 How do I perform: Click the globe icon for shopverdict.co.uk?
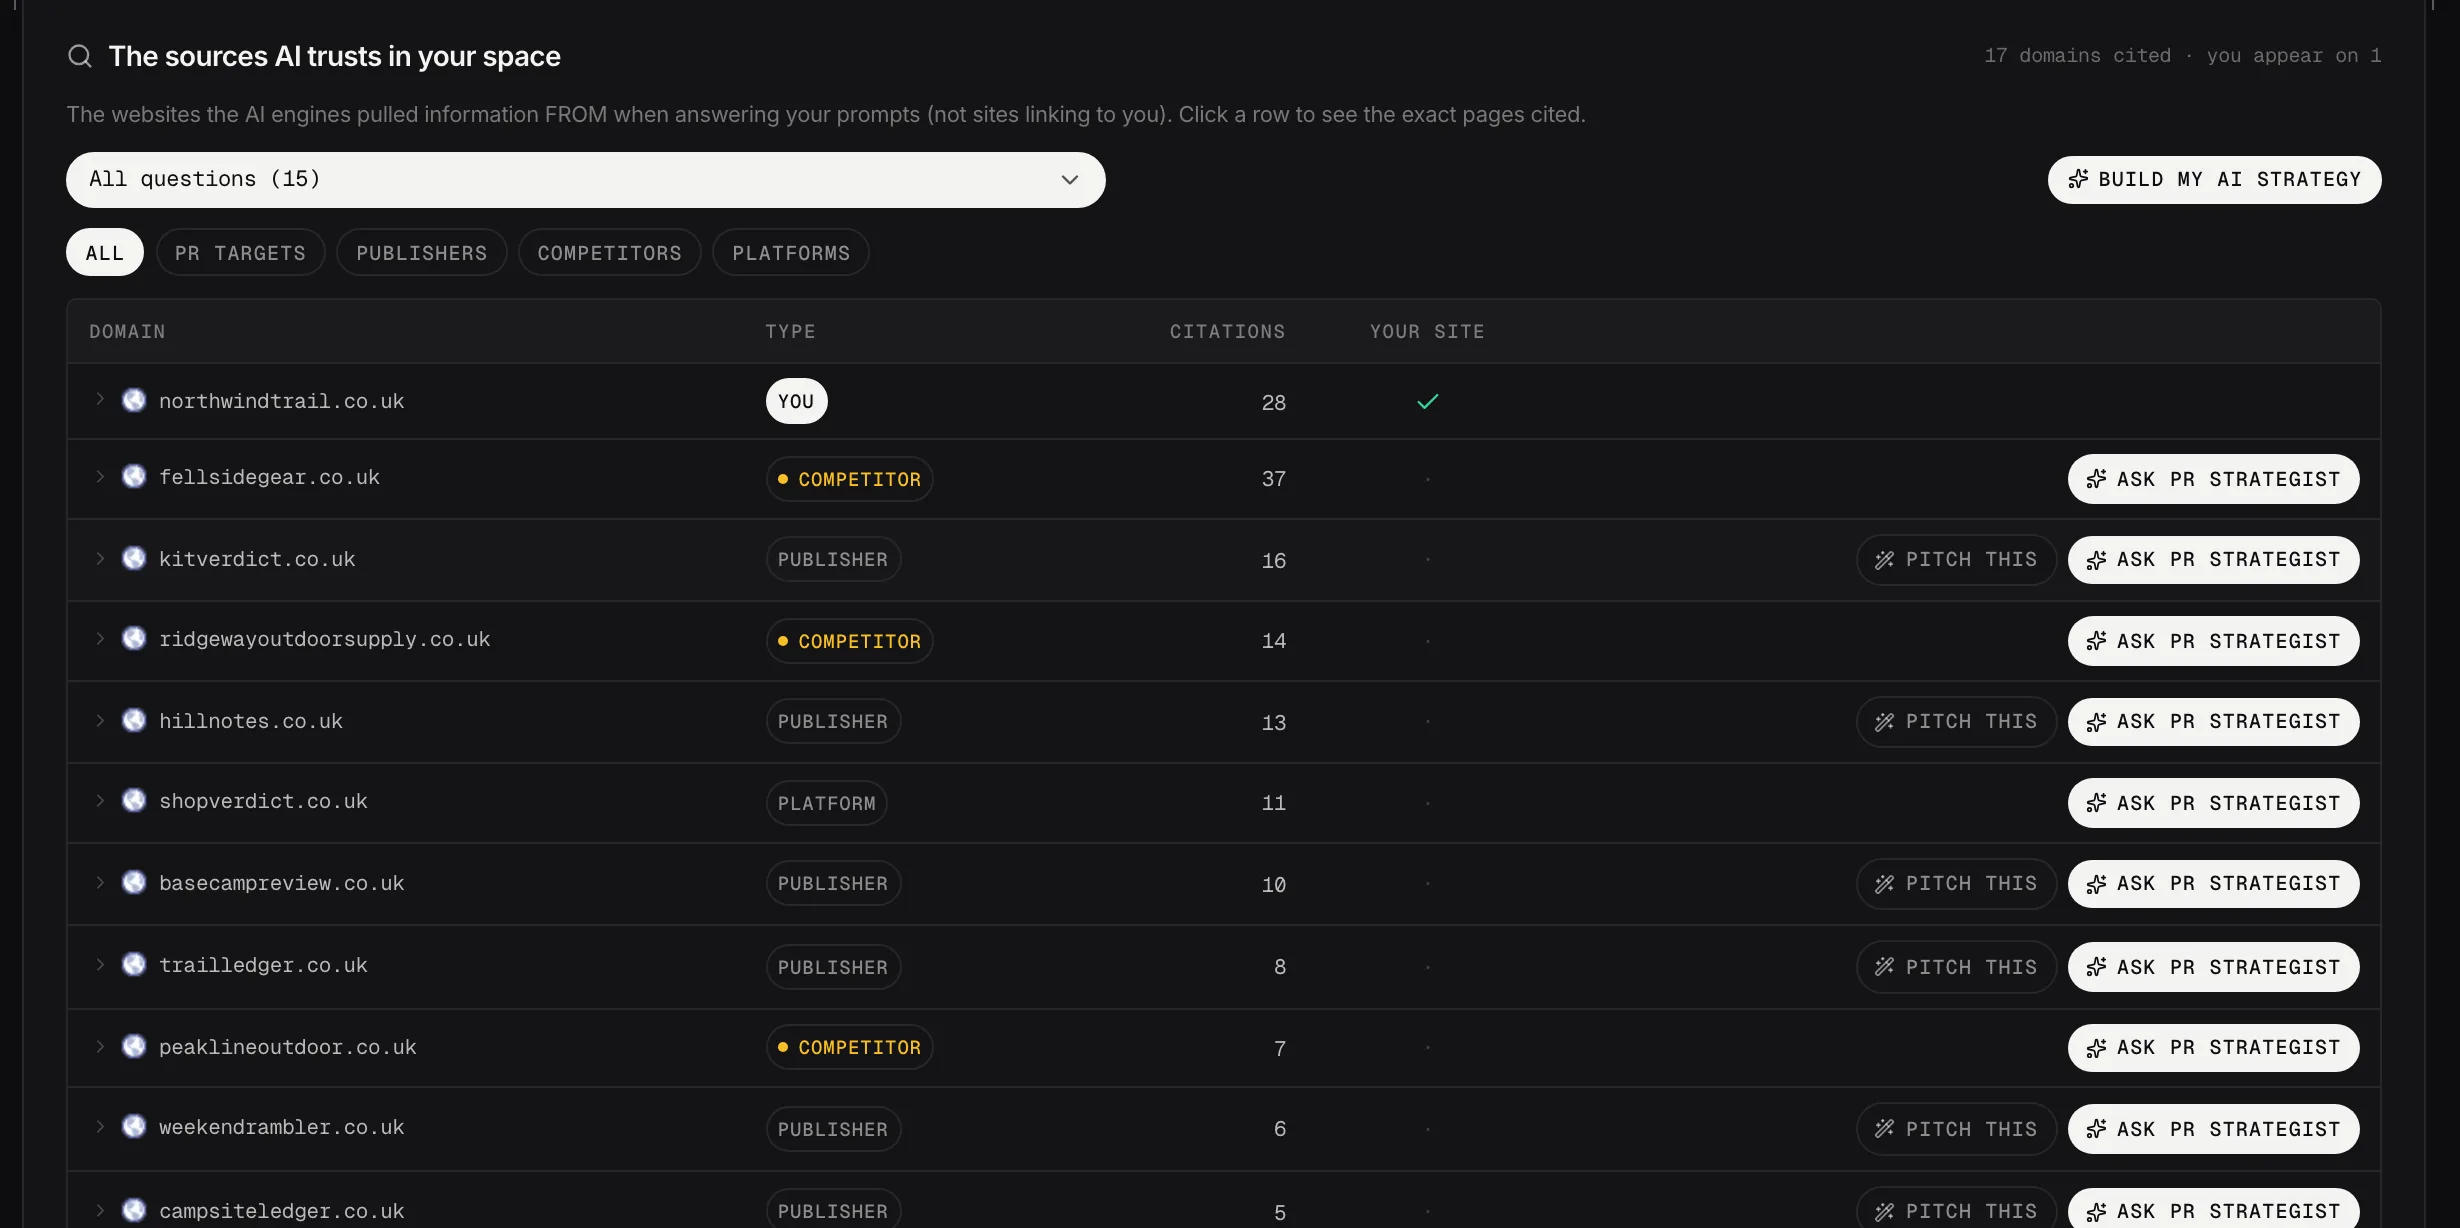pos(134,801)
